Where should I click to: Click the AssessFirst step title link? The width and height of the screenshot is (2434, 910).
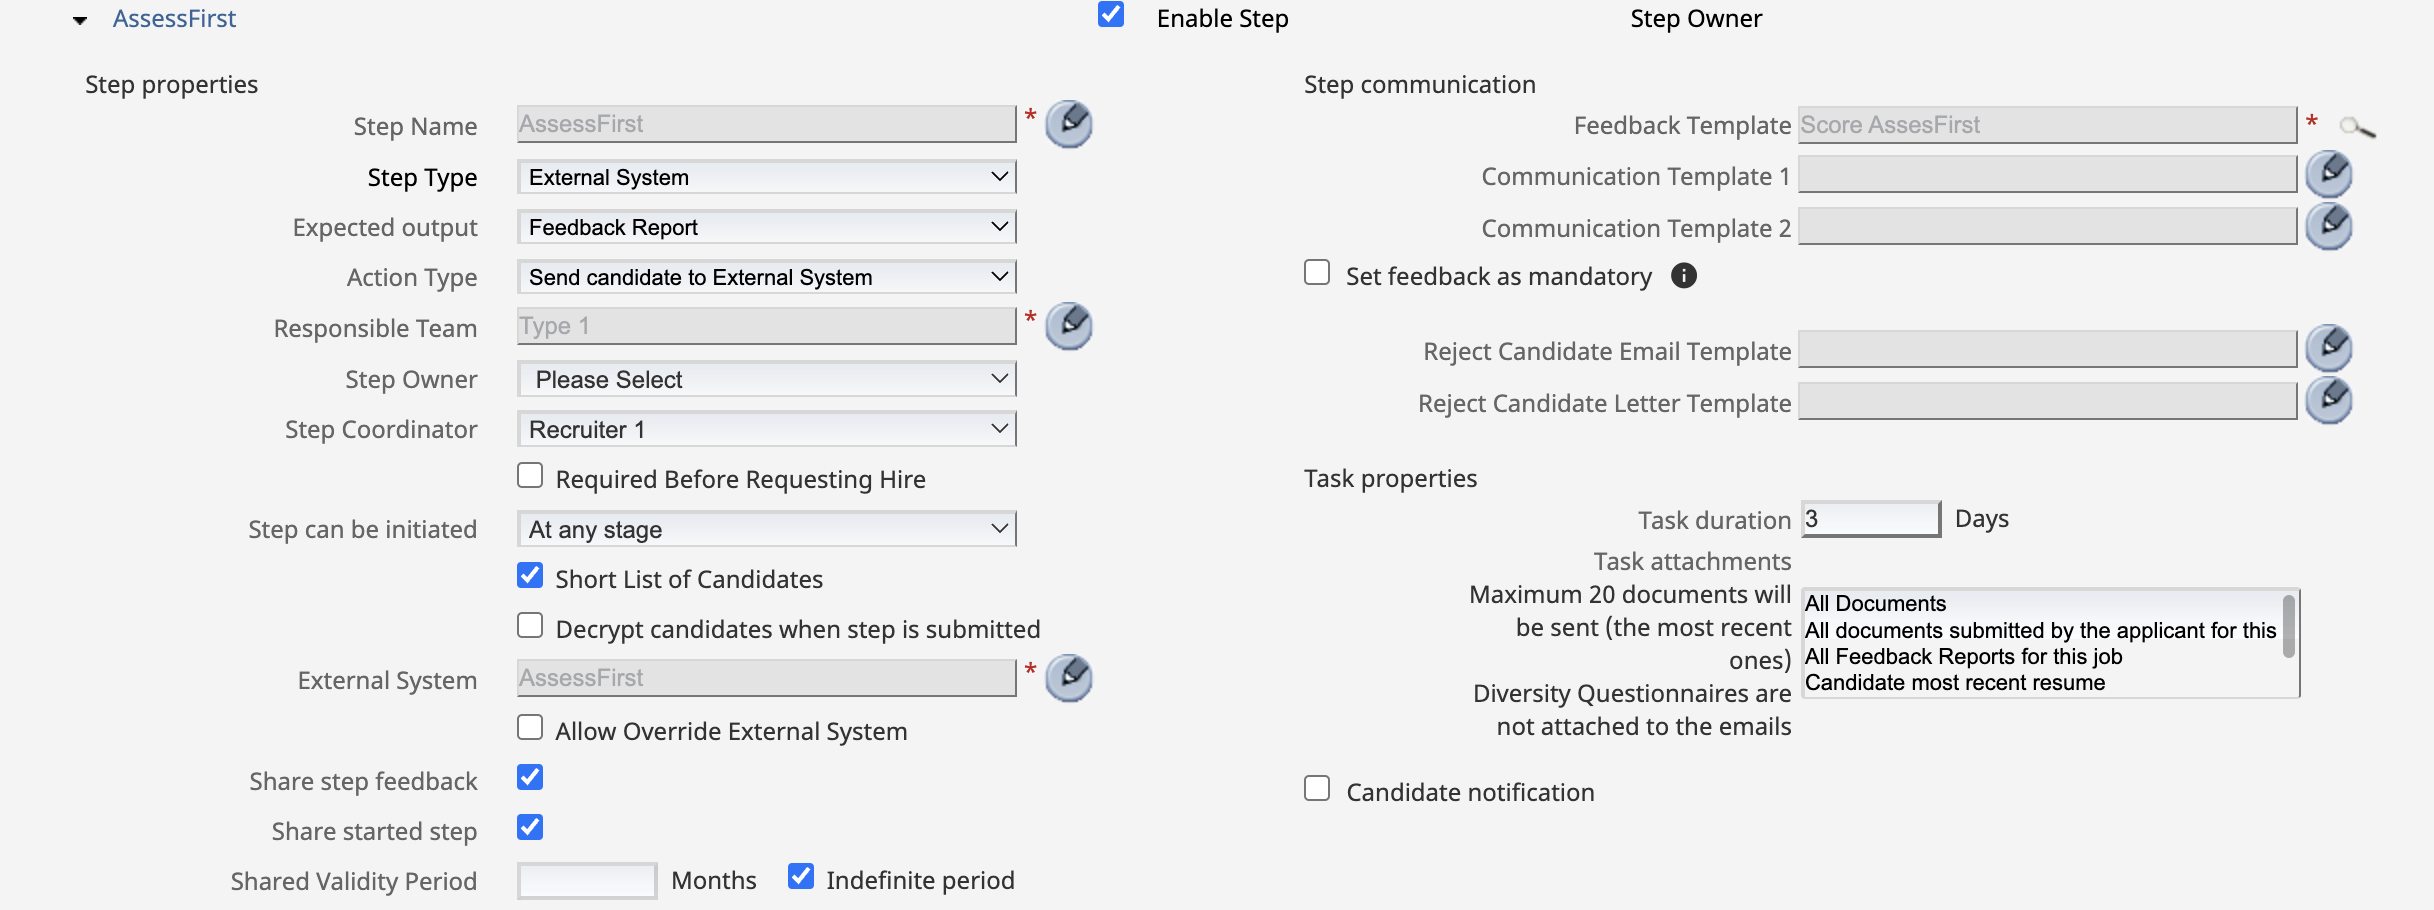tap(174, 19)
